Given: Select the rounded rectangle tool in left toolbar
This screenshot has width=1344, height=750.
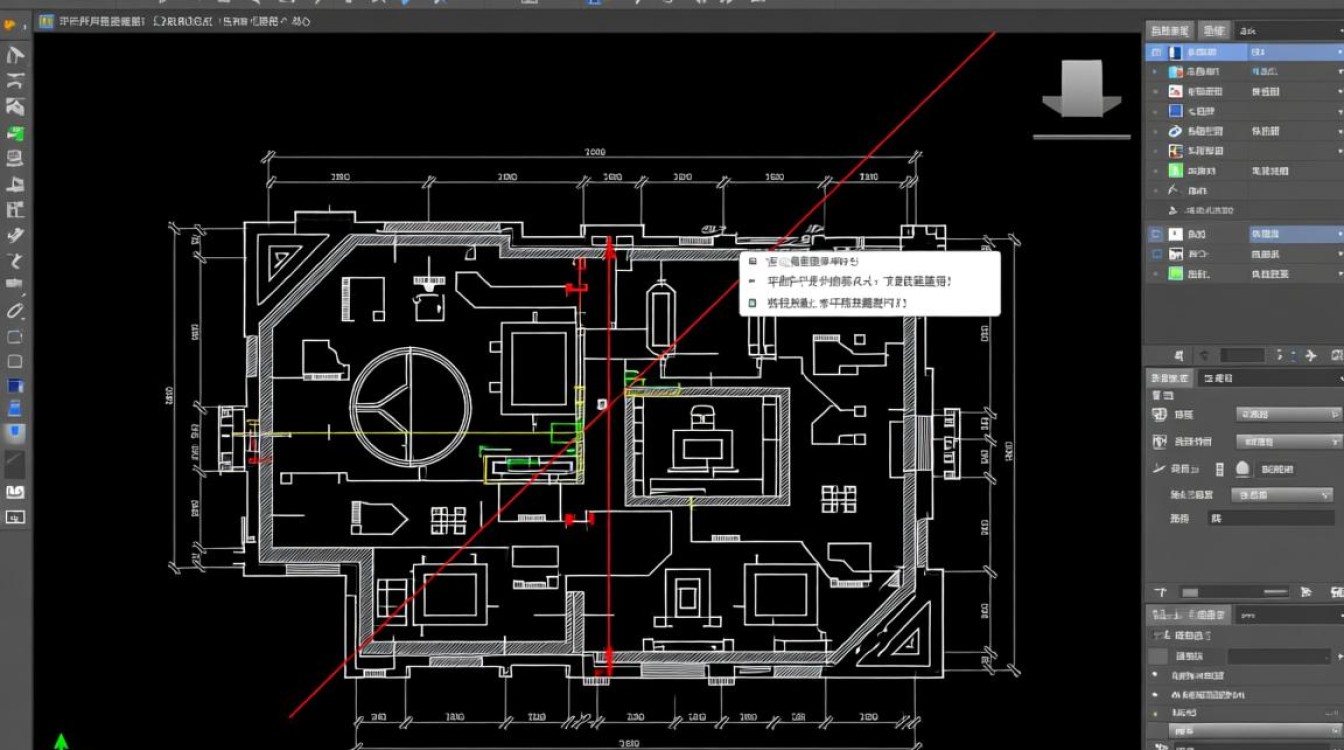Looking at the screenshot, I should click(15, 361).
